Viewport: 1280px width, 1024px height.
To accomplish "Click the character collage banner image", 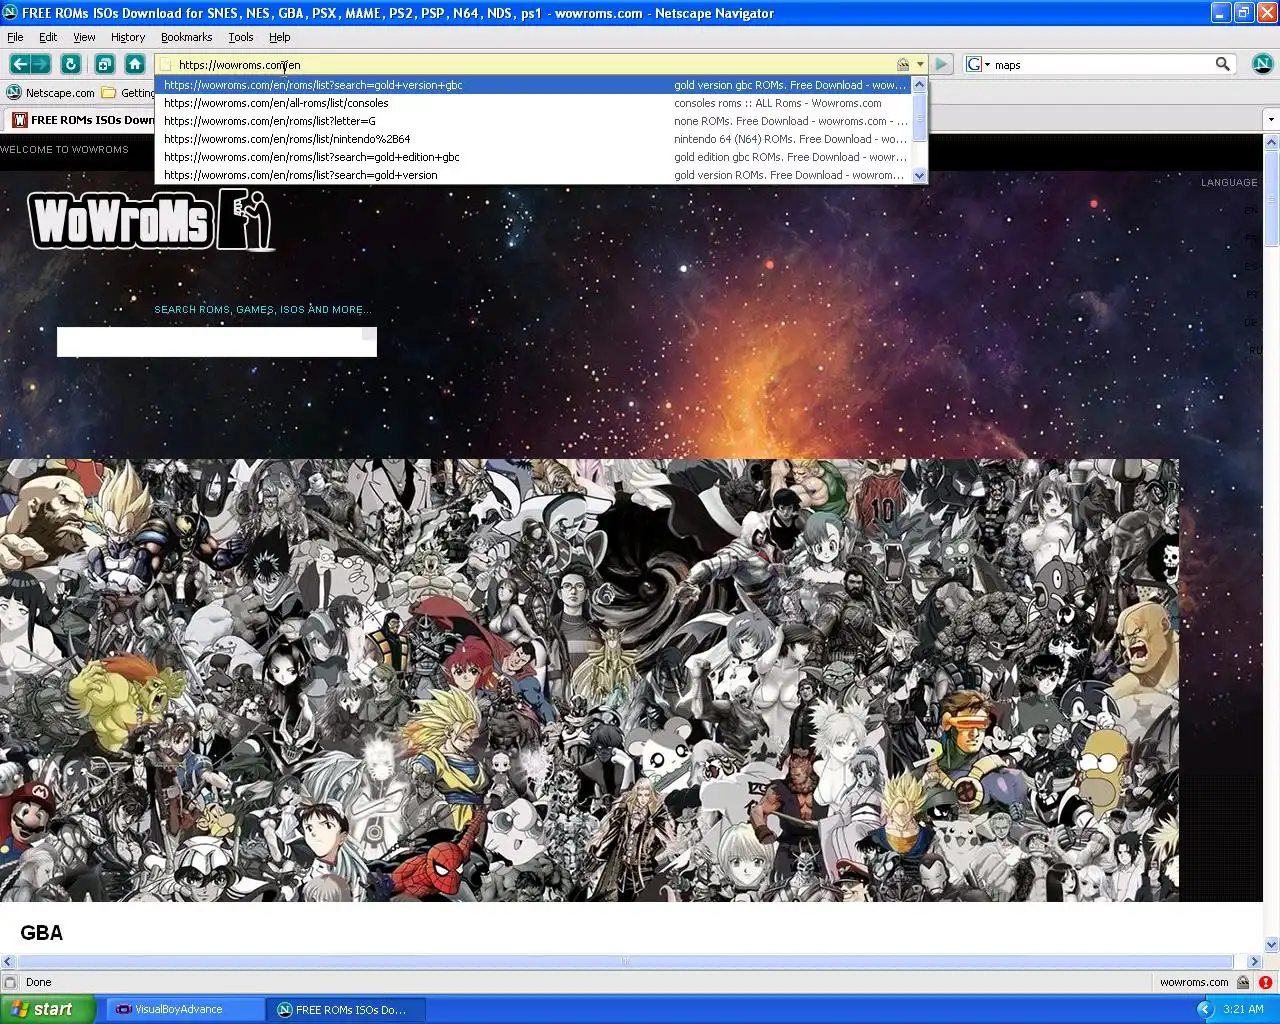I will (x=589, y=680).
